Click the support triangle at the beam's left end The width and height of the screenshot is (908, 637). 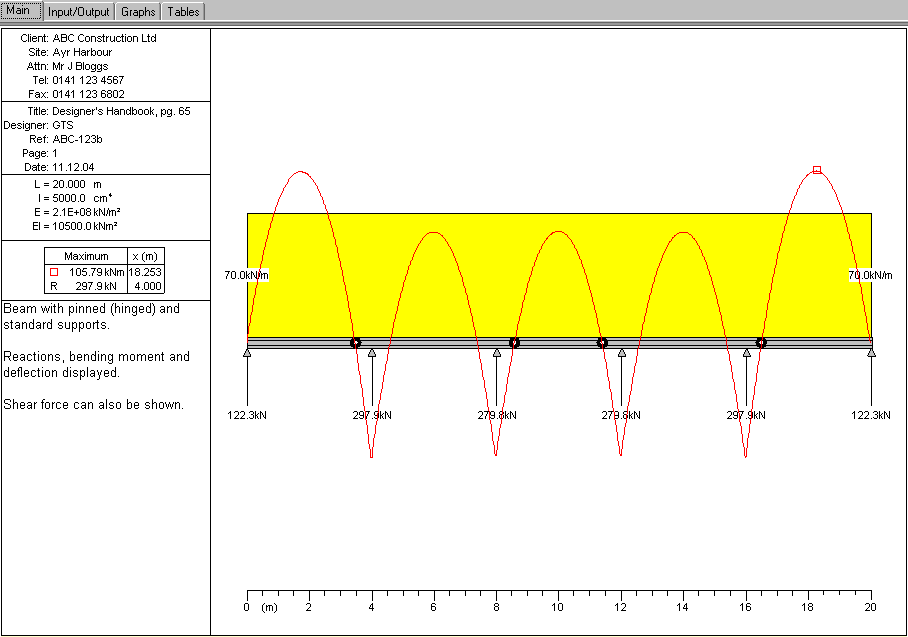coord(247,352)
